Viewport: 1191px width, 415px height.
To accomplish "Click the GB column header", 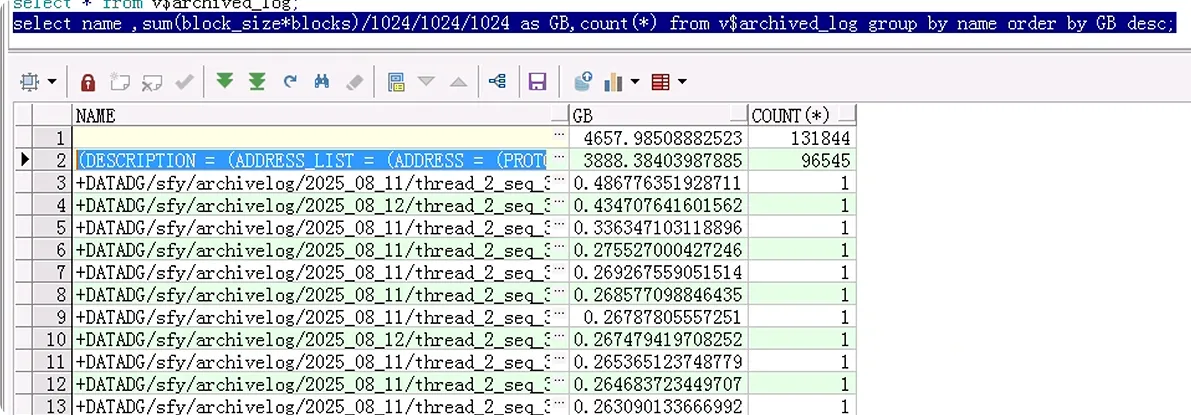I will pyautogui.click(x=659, y=116).
